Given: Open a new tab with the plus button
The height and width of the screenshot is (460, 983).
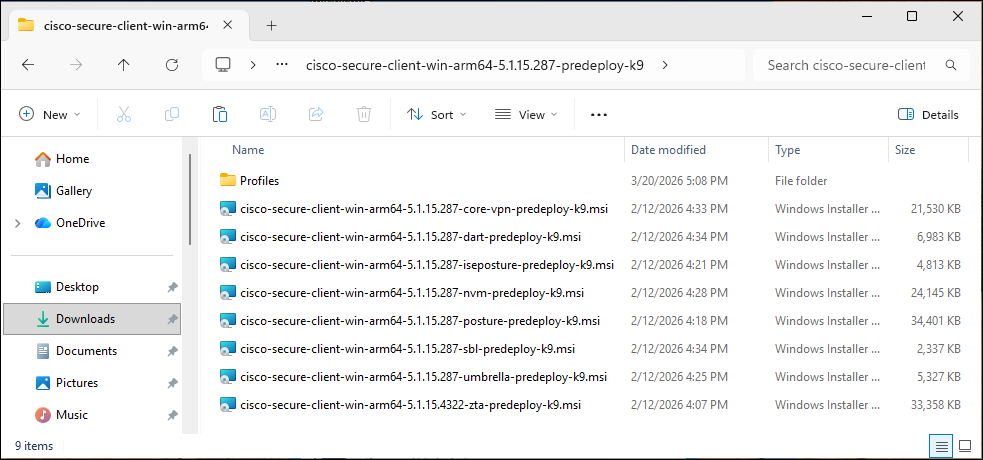Looking at the screenshot, I should point(271,25).
